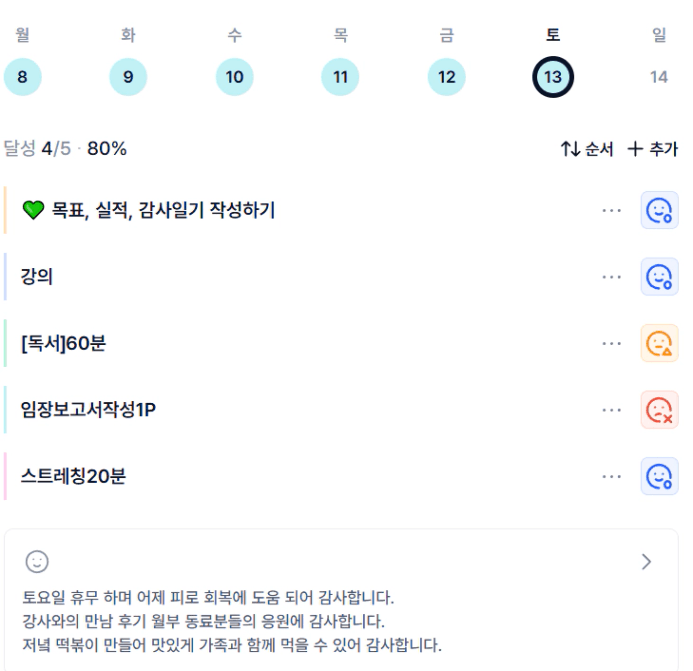Open the three-dot menu for 목표, 실적, 감사일기 작성하기
This screenshot has height=671, width=693.
tap(612, 210)
